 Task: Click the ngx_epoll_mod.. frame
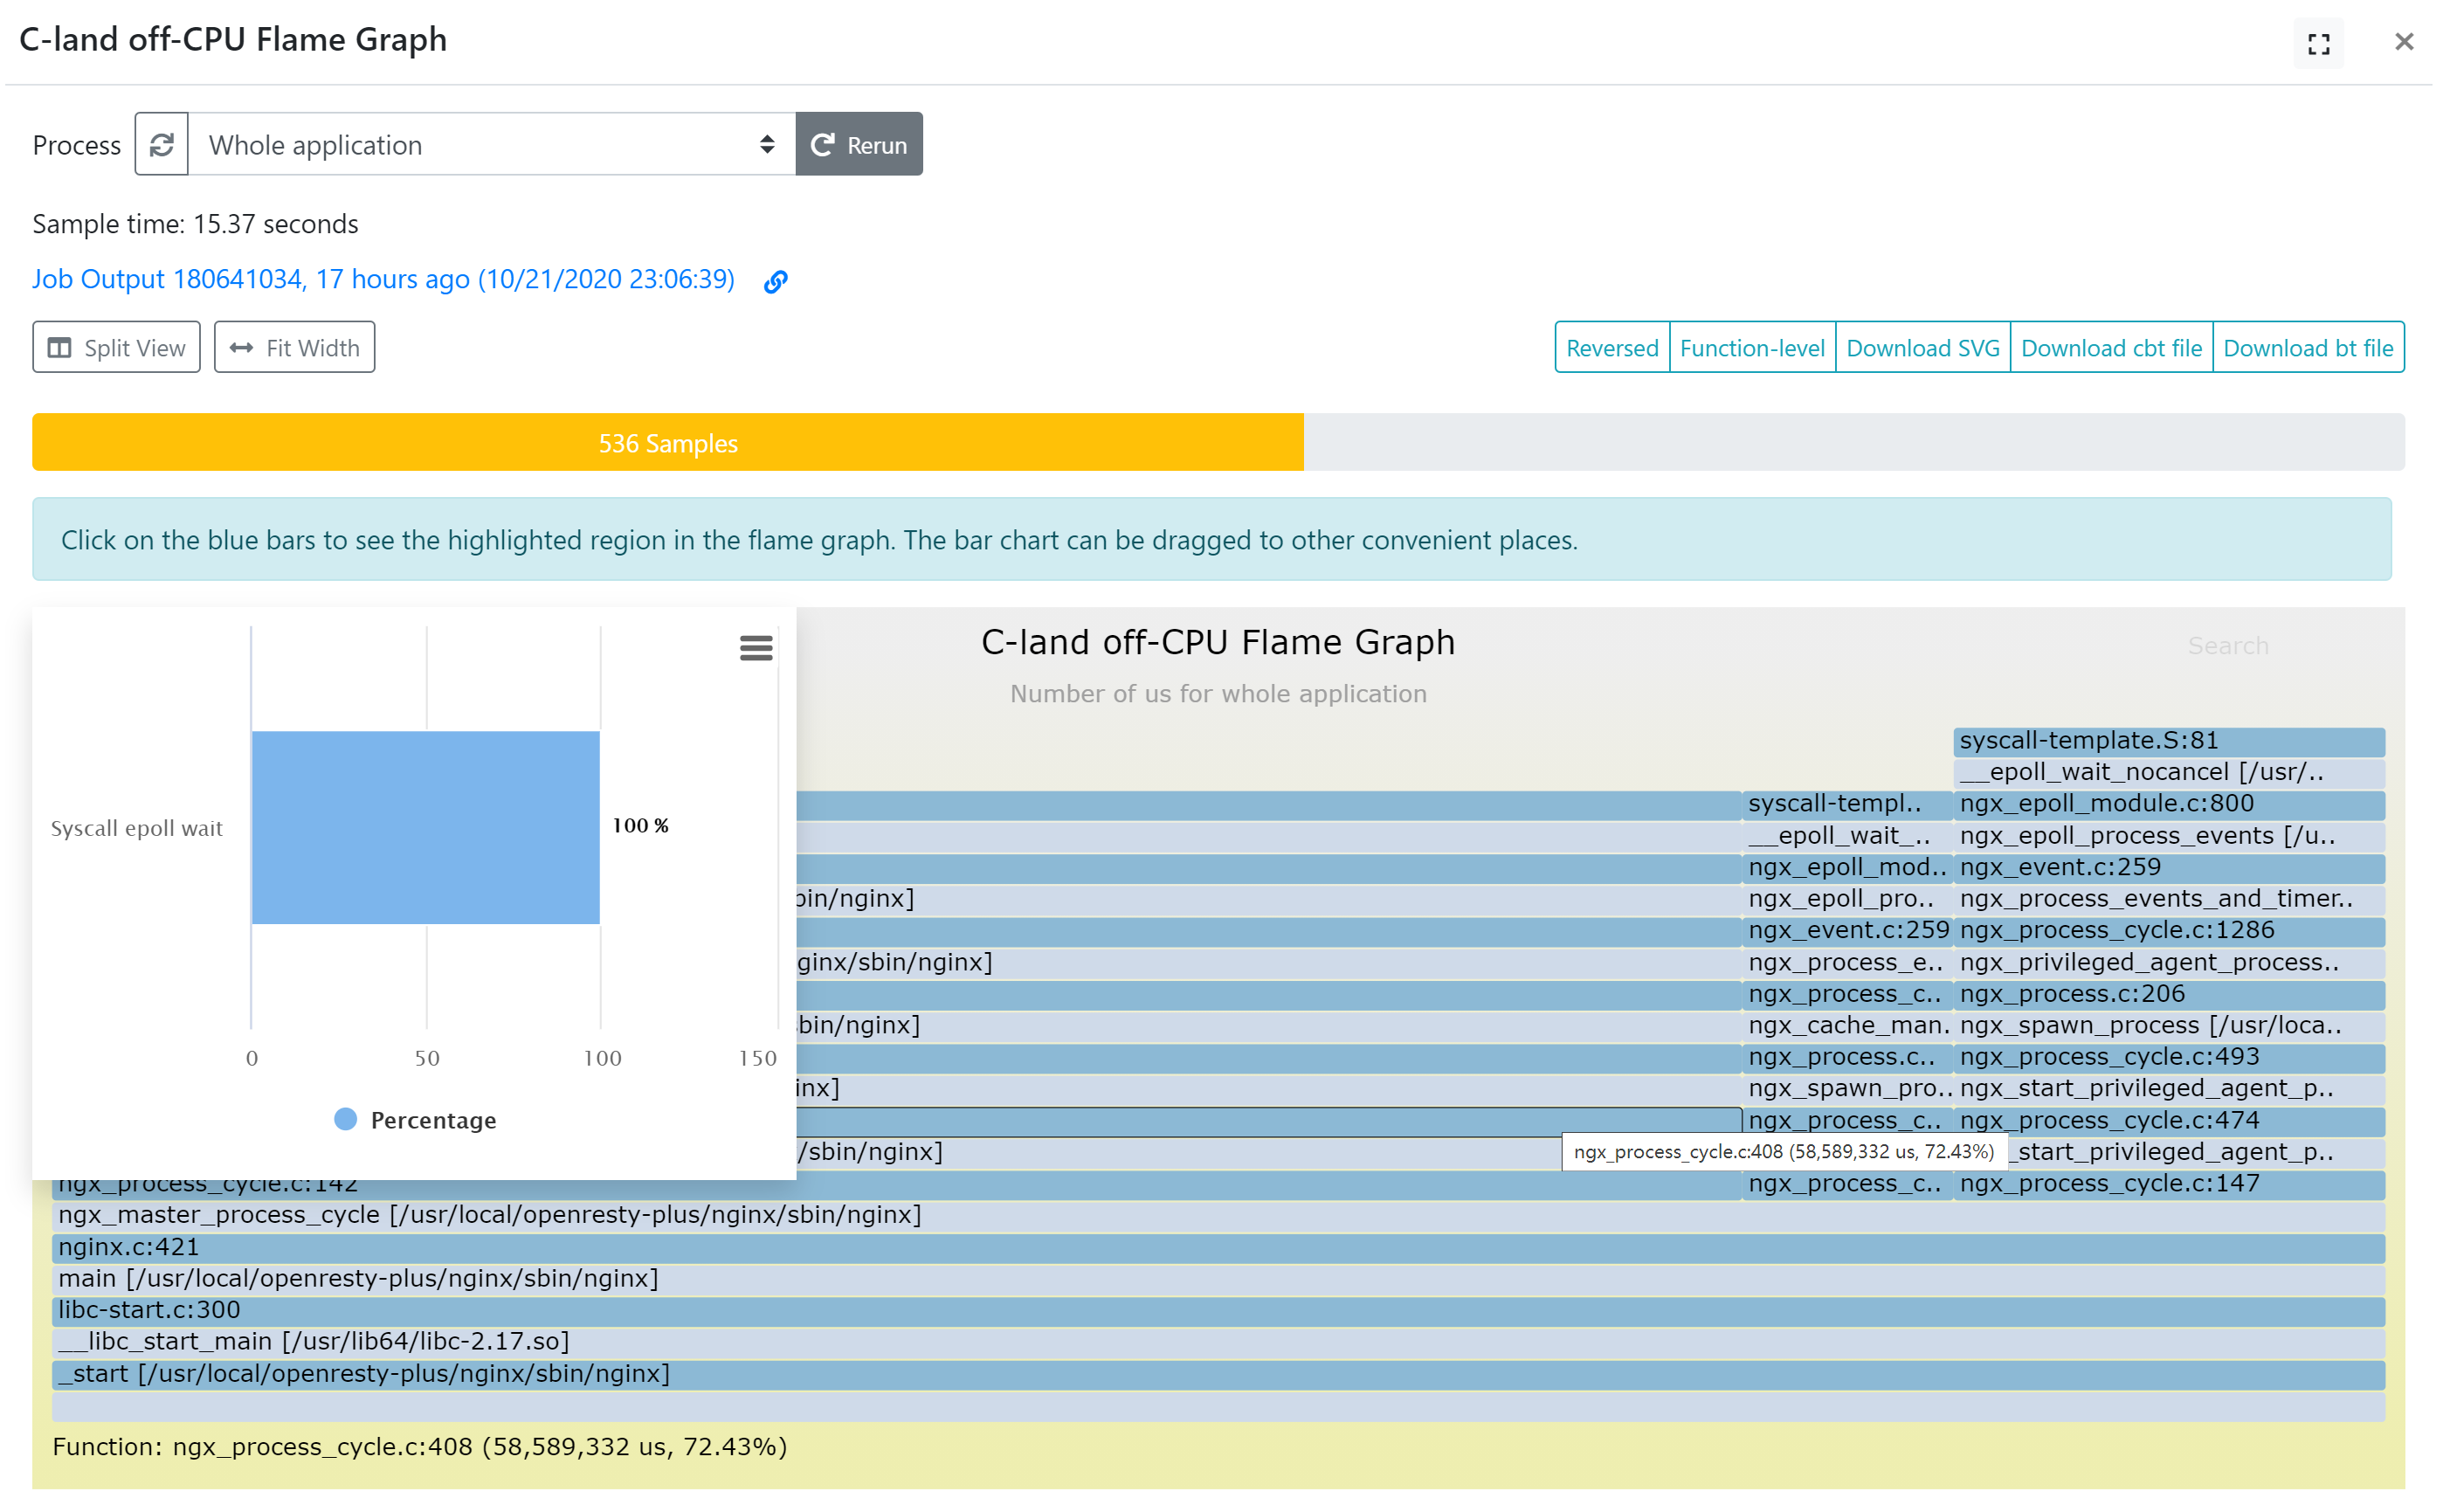coord(1847,867)
